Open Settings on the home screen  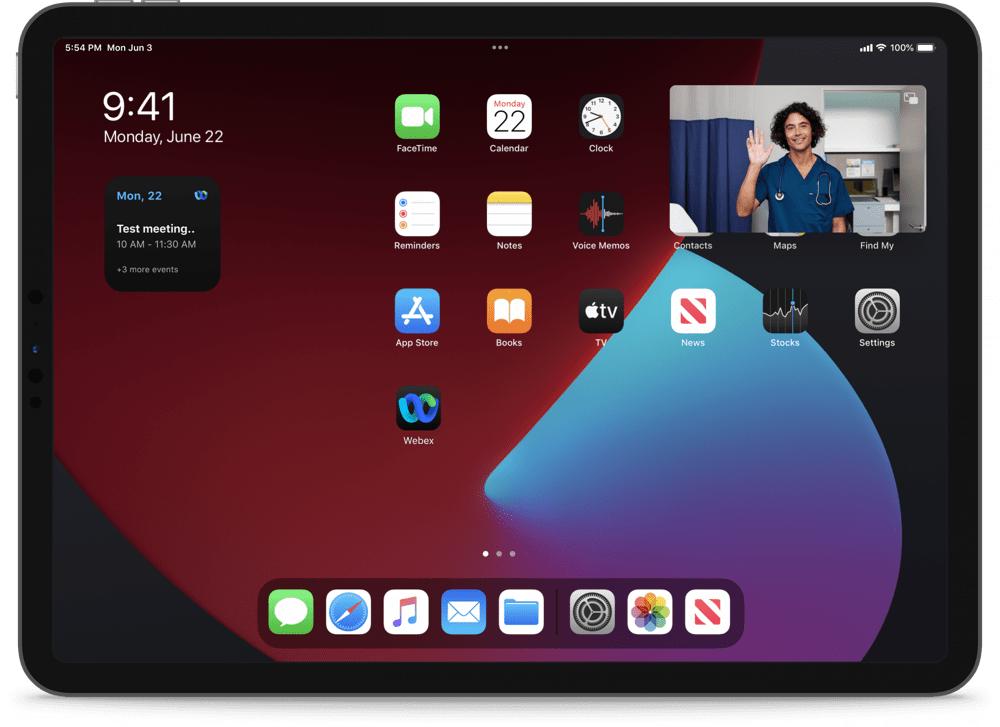tap(877, 311)
